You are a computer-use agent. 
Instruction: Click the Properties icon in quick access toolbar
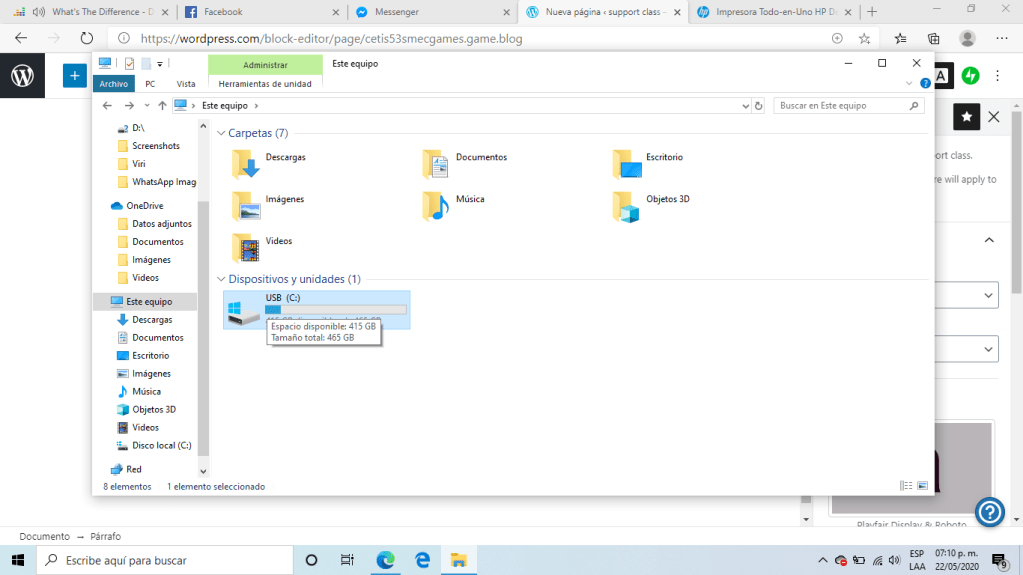click(x=129, y=64)
